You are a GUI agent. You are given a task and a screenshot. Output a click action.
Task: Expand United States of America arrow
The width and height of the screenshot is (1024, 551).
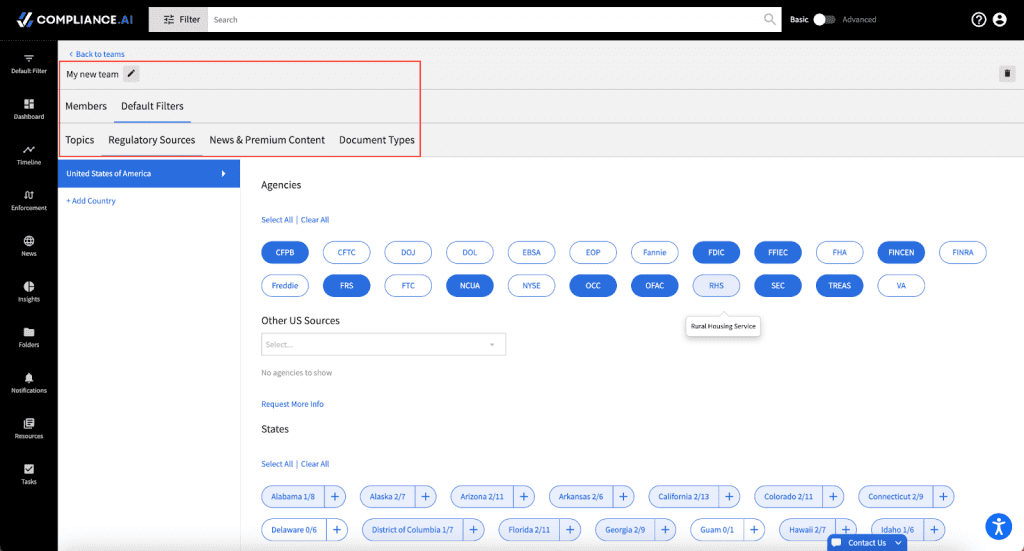[x=223, y=174]
